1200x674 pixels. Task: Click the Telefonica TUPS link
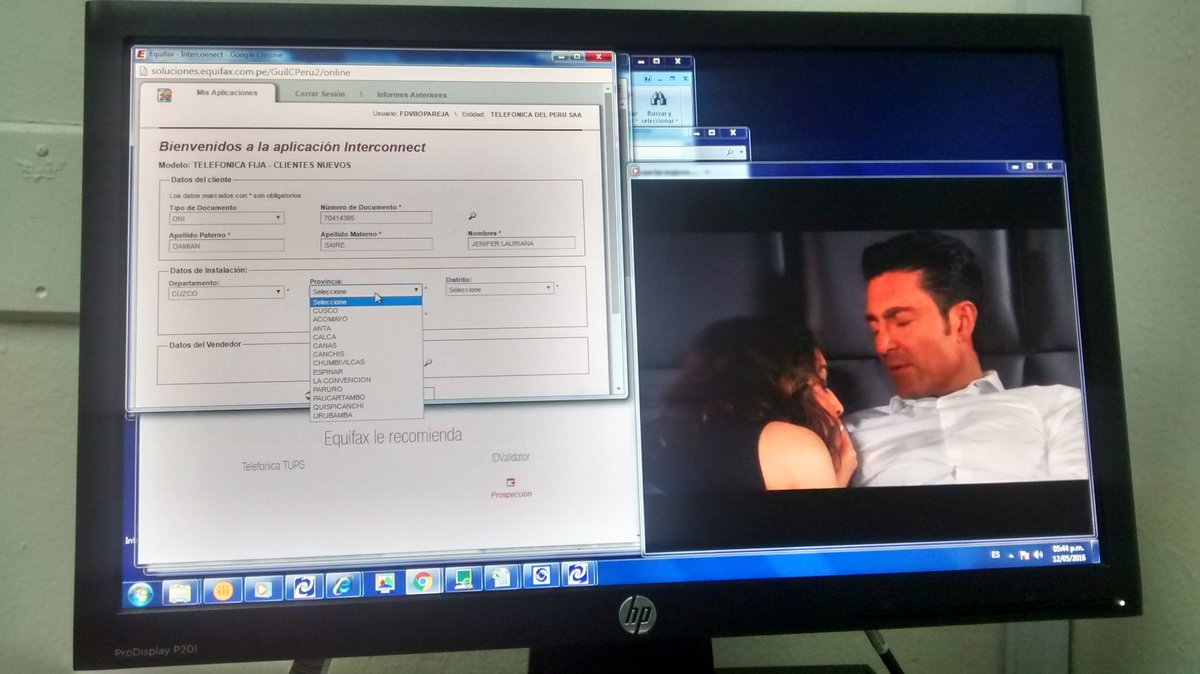tap(273, 466)
